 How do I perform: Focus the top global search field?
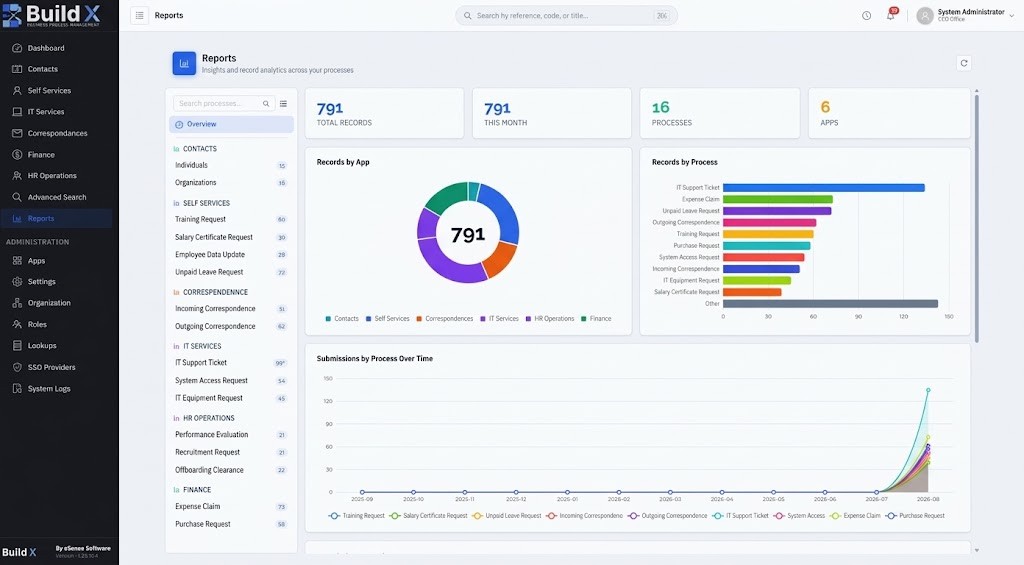[x=566, y=16]
